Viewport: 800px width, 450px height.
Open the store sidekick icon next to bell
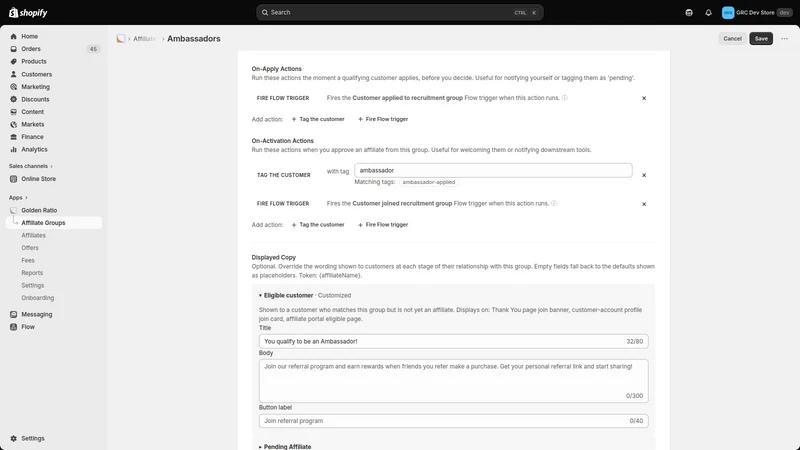pos(689,13)
